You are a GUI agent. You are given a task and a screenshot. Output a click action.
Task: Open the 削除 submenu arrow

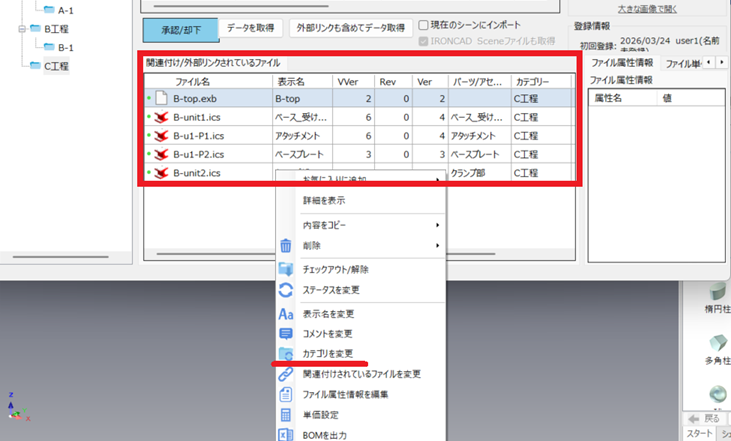click(x=437, y=246)
